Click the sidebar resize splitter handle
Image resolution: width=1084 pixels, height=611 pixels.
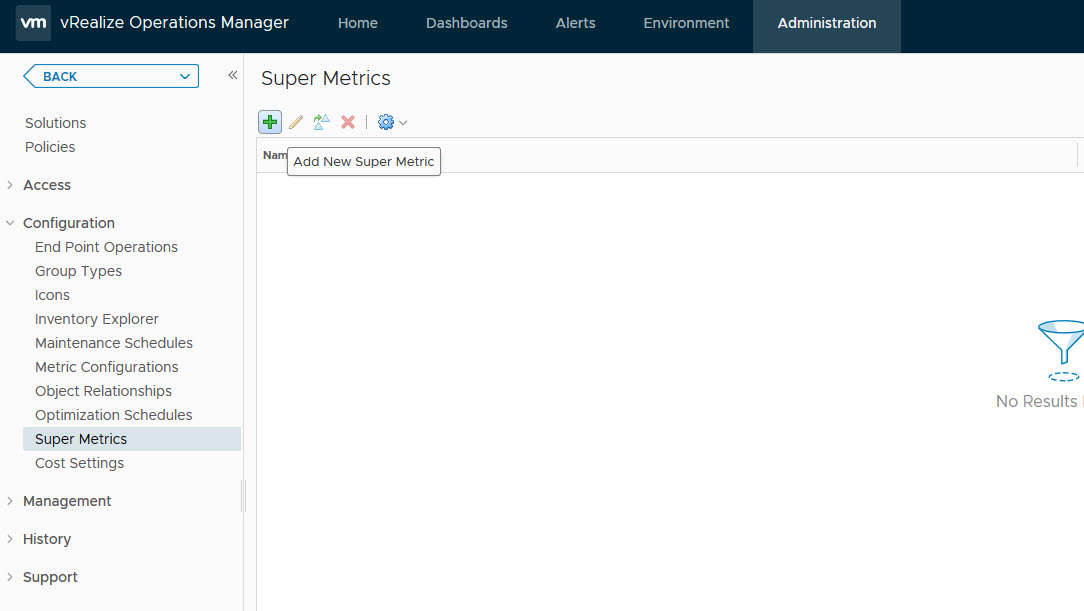coord(243,496)
